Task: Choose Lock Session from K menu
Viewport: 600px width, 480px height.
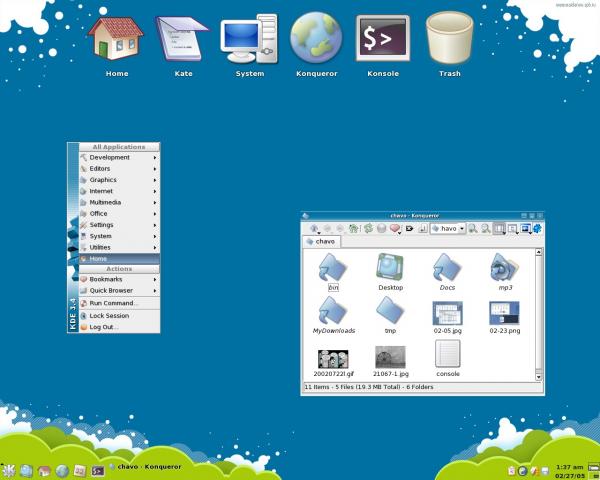Action: 119,316
